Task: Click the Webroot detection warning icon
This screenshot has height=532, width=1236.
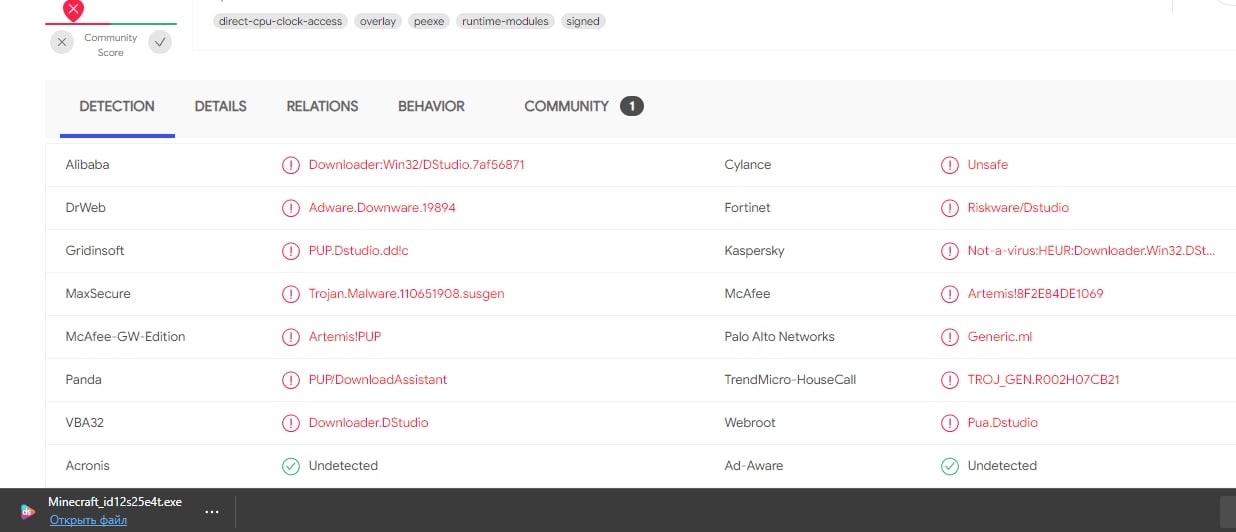Action: coord(950,423)
